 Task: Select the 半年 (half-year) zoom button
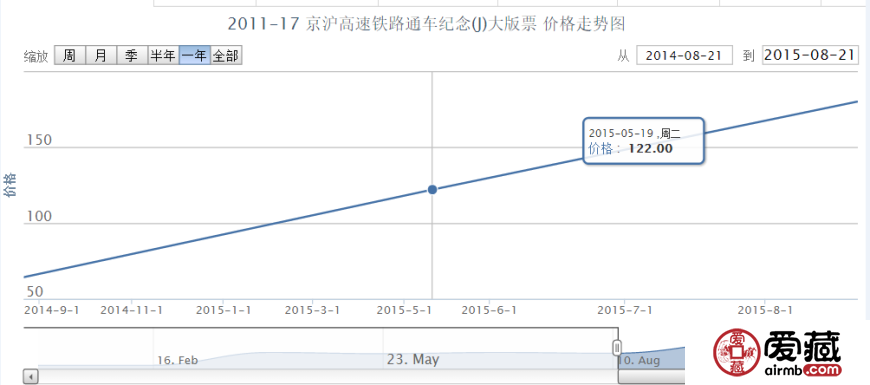coord(163,56)
